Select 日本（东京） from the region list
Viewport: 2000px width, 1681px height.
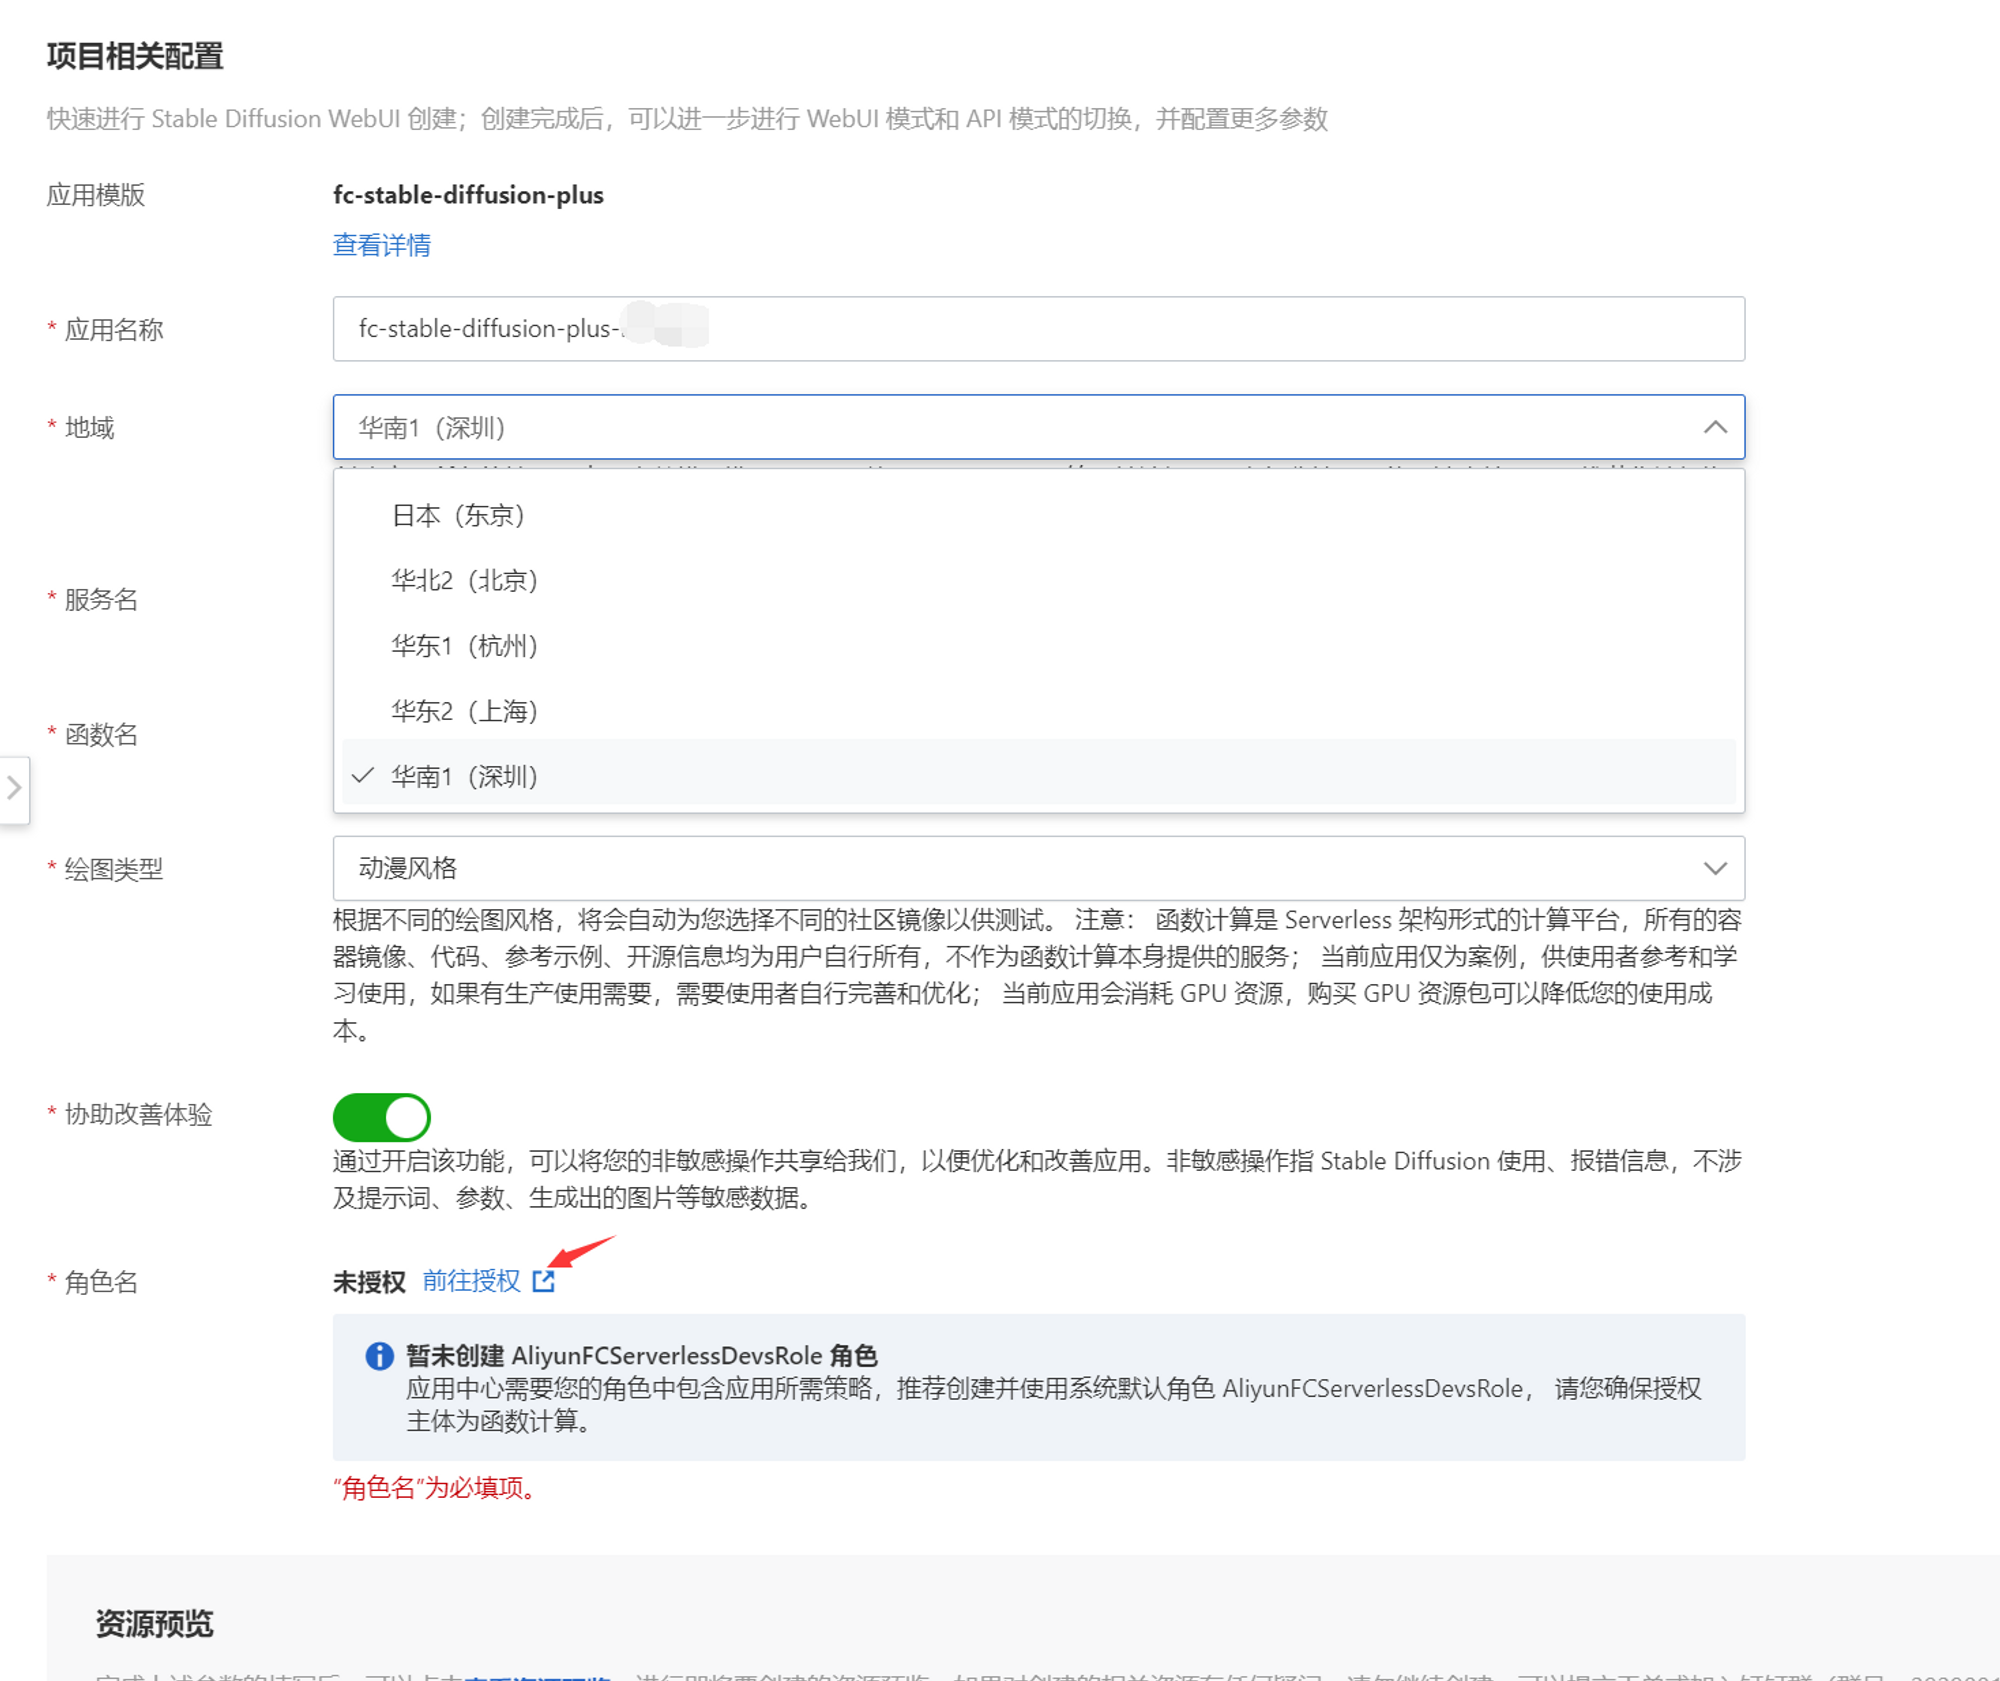pos(461,515)
